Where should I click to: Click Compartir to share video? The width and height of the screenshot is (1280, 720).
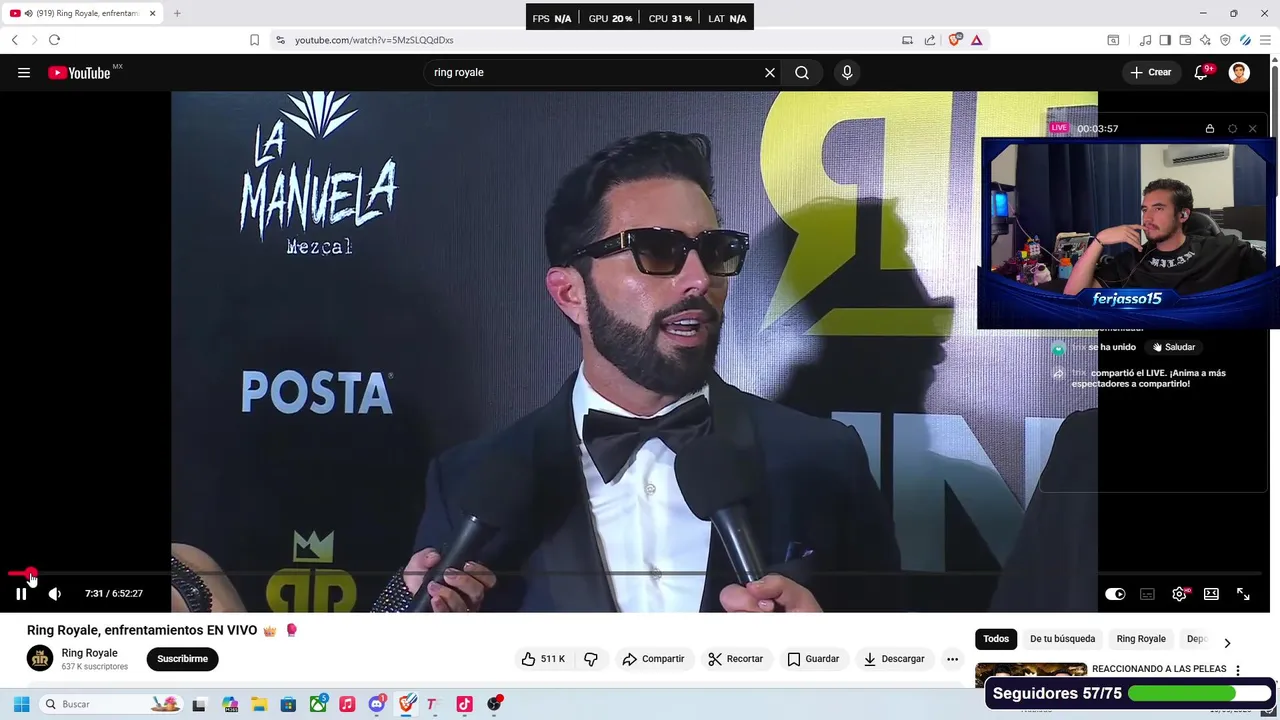click(x=653, y=659)
